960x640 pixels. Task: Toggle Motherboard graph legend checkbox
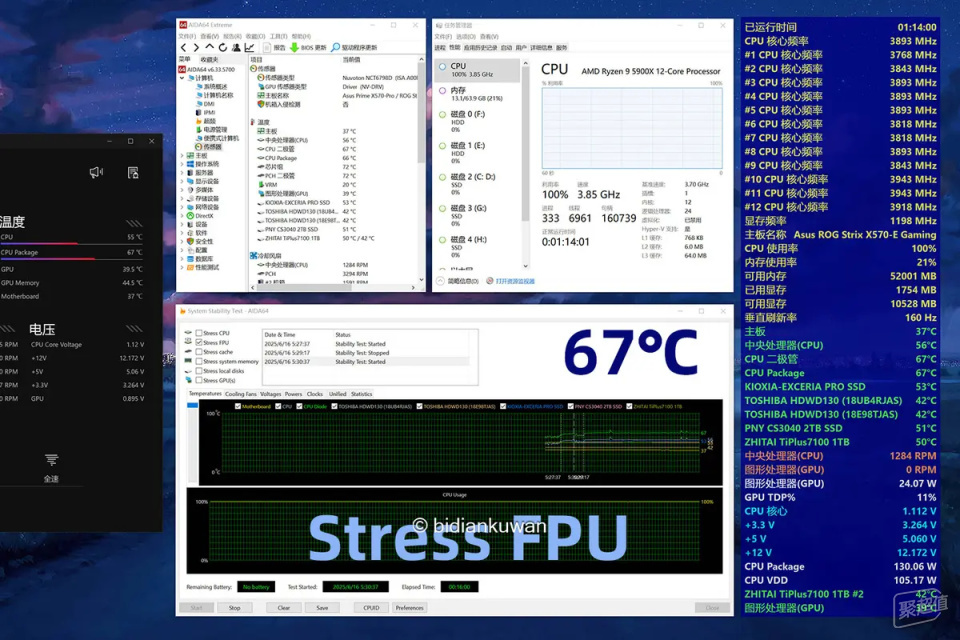tap(238, 406)
